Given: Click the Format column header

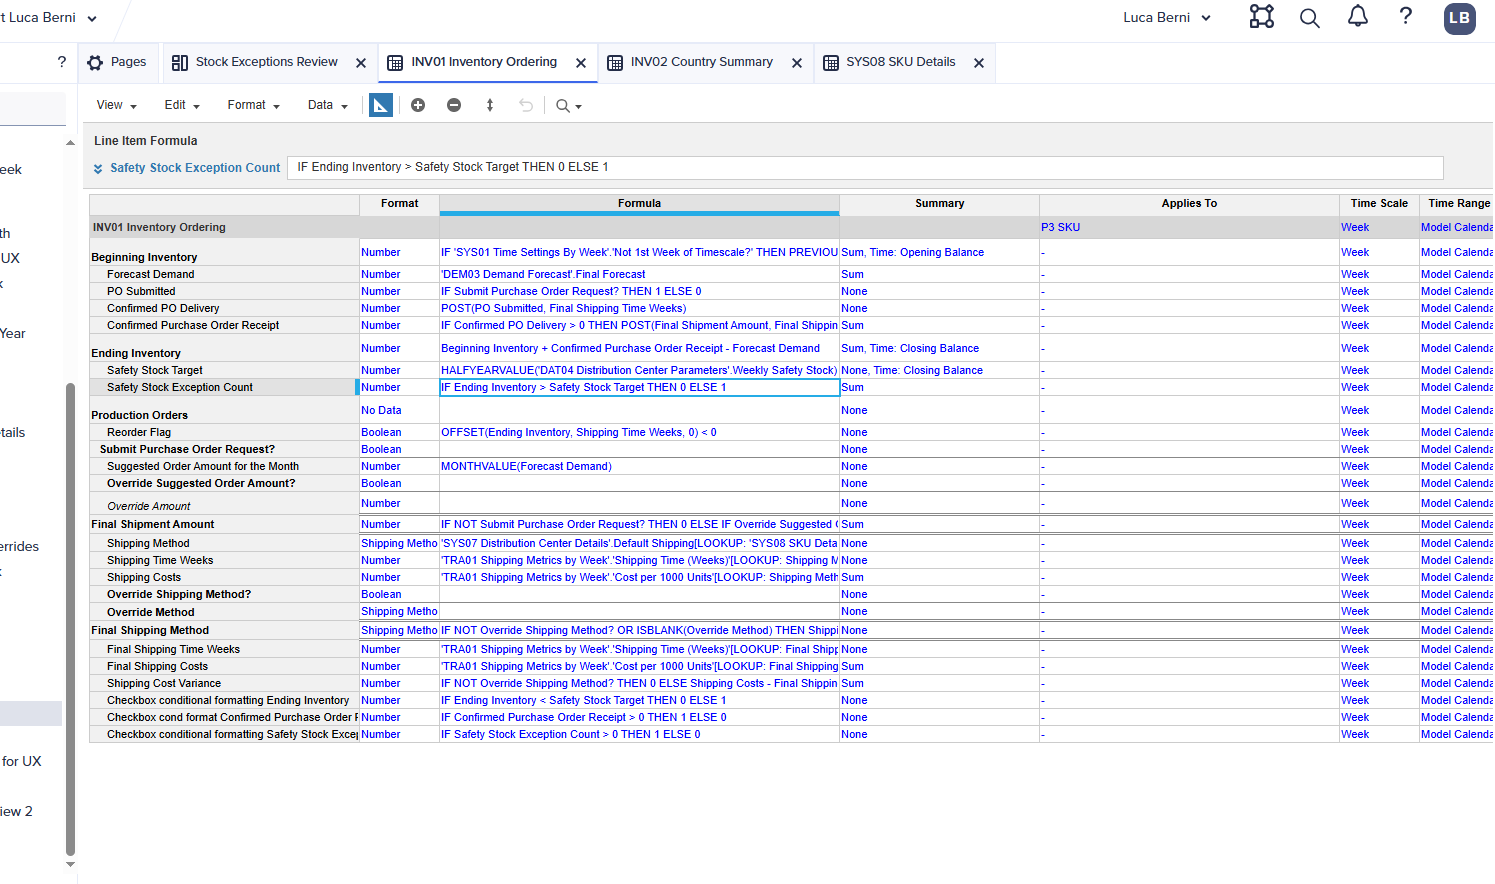Looking at the screenshot, I should pos(399,203).
